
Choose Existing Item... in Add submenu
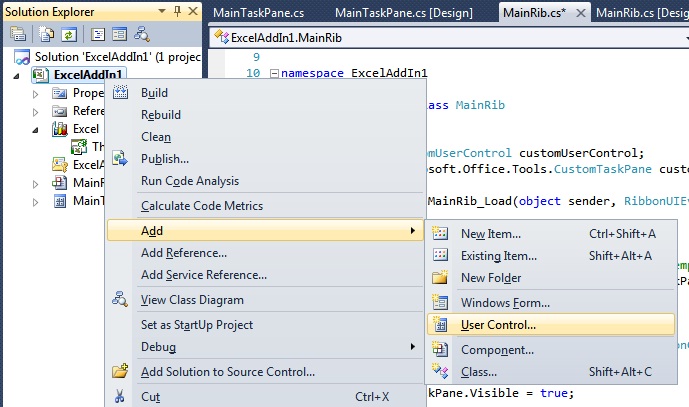tap(551, 256)
